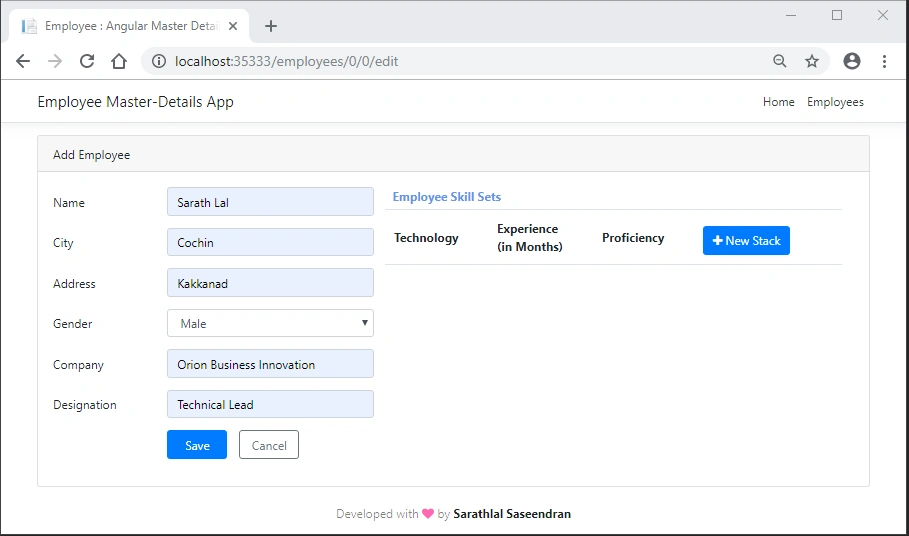The width and height of the screenshot is (909, 536).
Task: Click the Add Employee panel header
Action: tap(453, 154)
